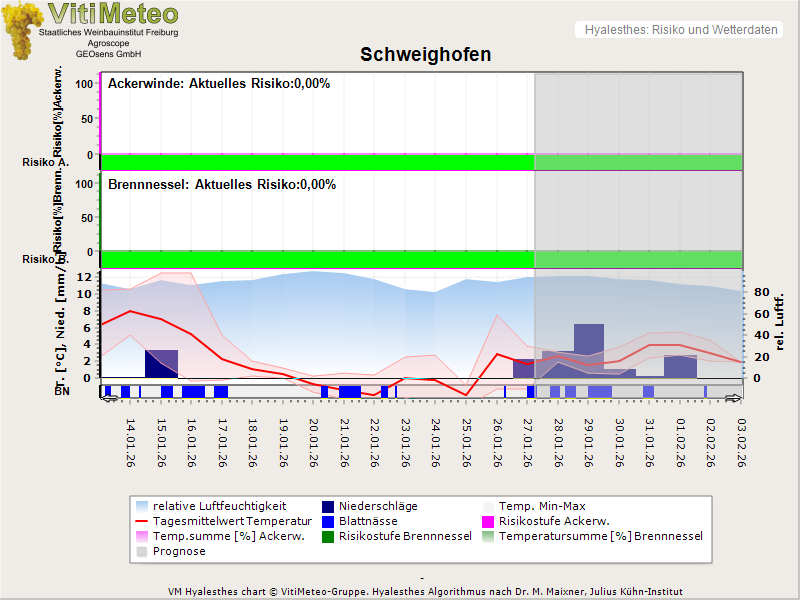Select the relative Luftfeuchtigkeit legend icon
Screen dimensions: 800x600
pyautogui.click(x=142, y=506)
